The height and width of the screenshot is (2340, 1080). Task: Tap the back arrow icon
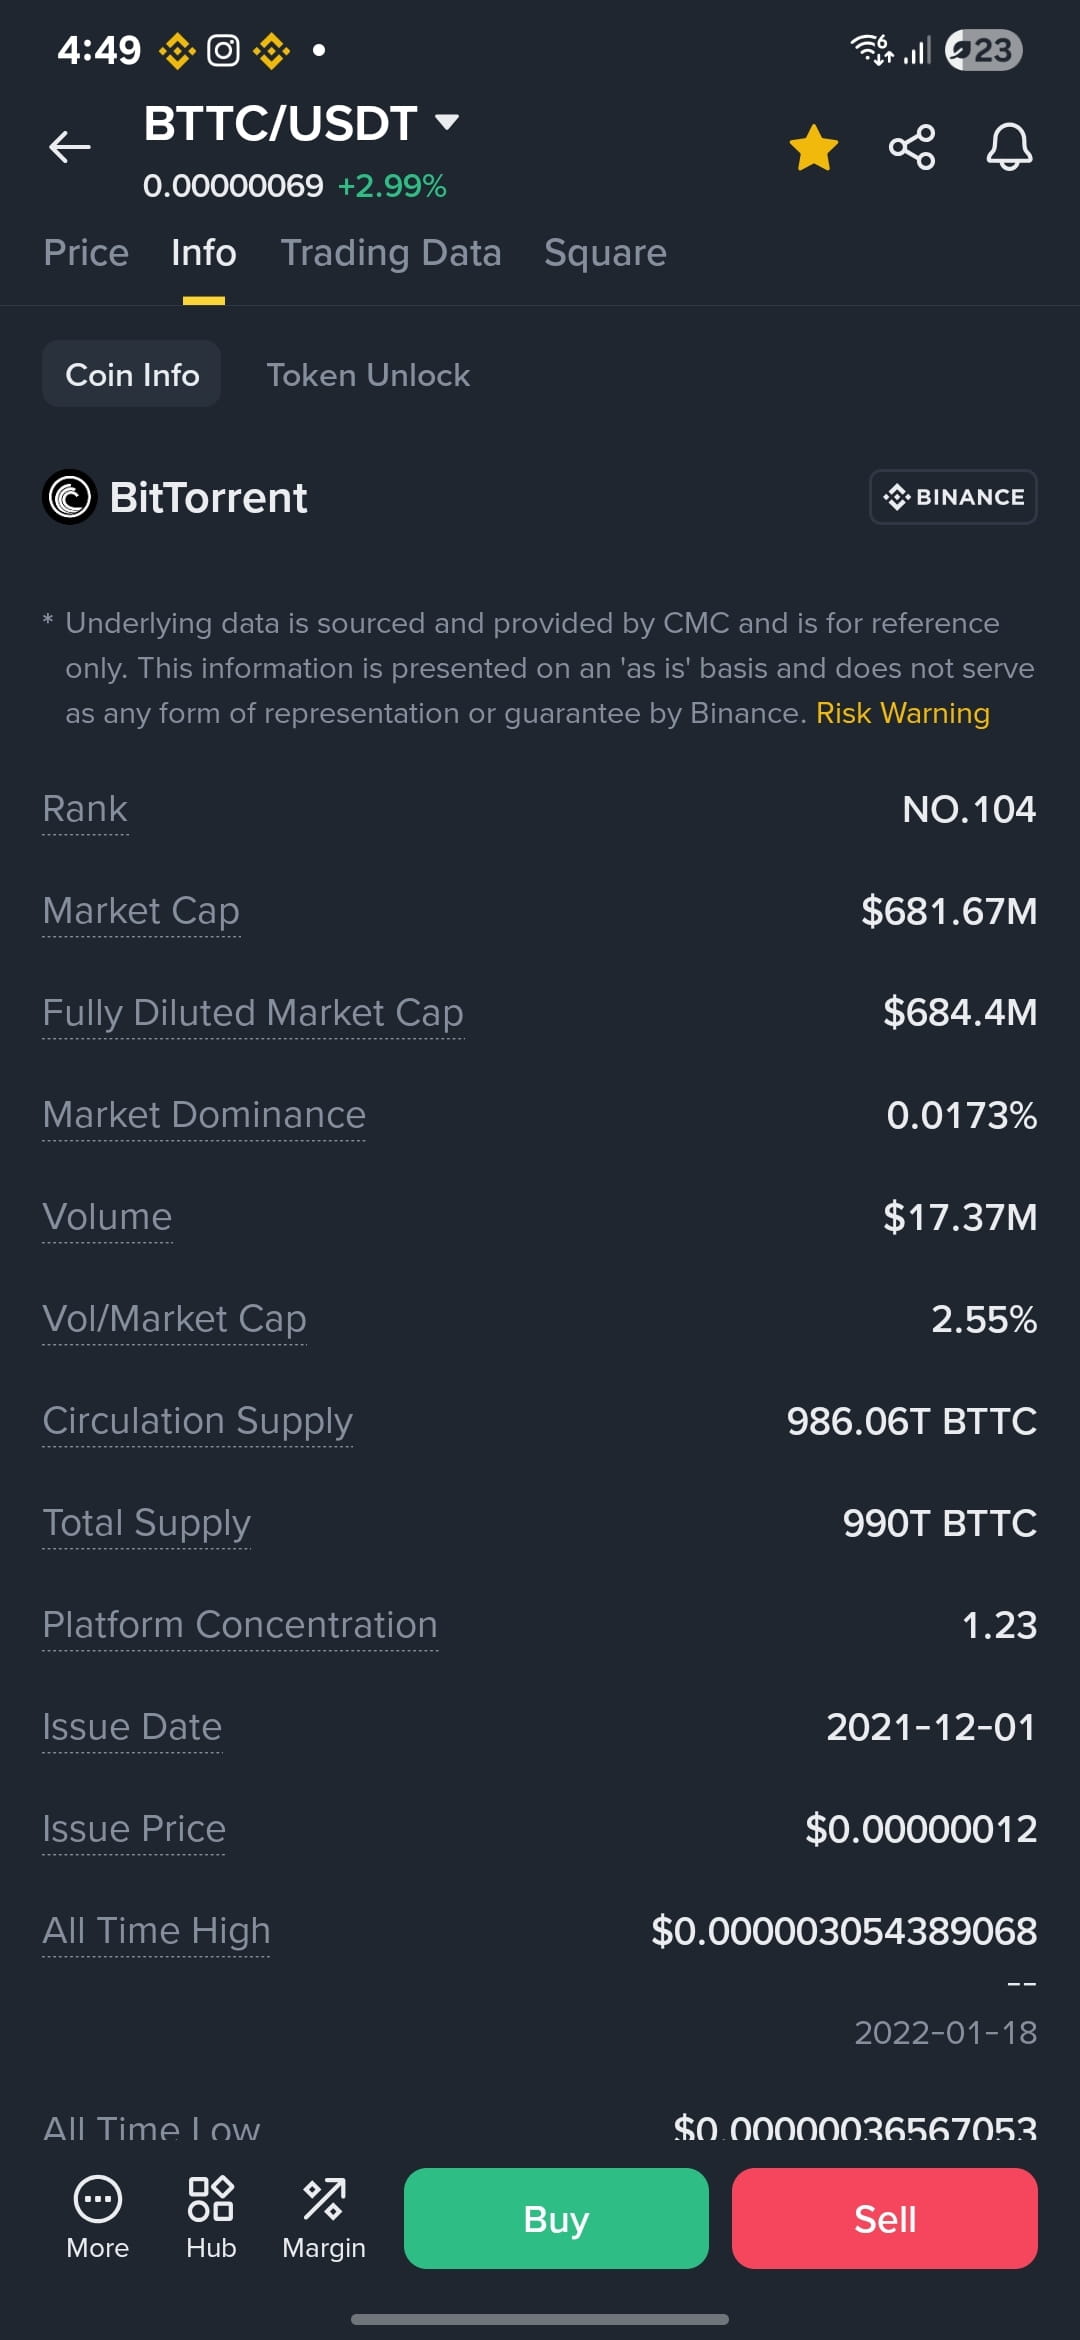[70, 147]
